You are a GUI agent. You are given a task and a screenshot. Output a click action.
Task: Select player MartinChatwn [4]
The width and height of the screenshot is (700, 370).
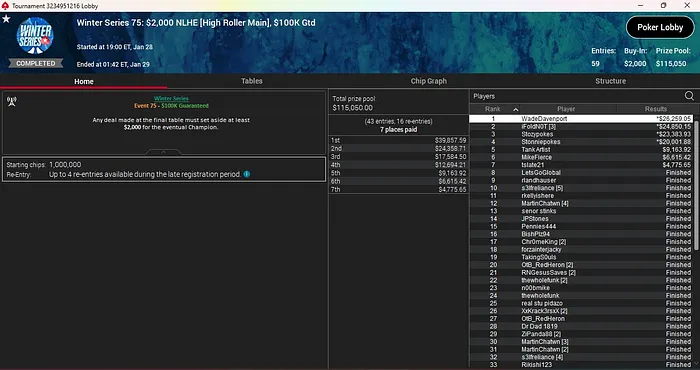[581, 204]
